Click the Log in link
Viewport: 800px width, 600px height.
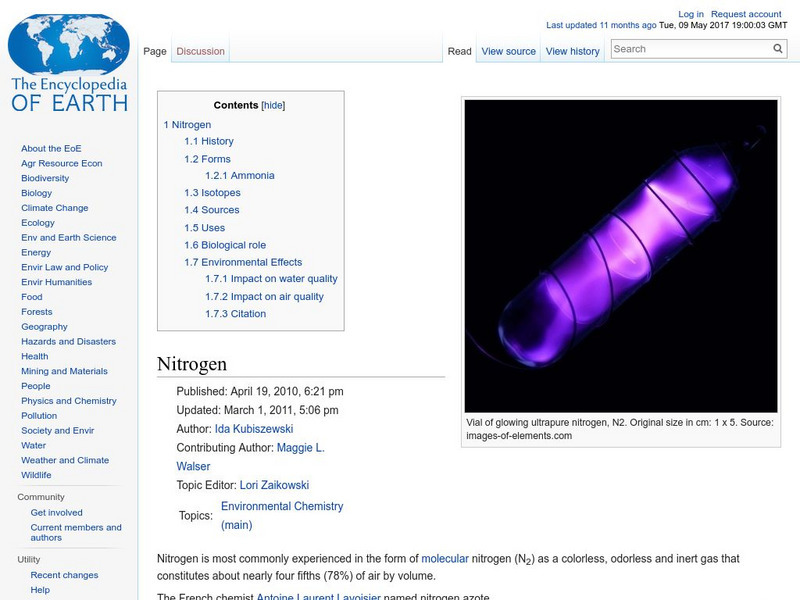point(690,13)
